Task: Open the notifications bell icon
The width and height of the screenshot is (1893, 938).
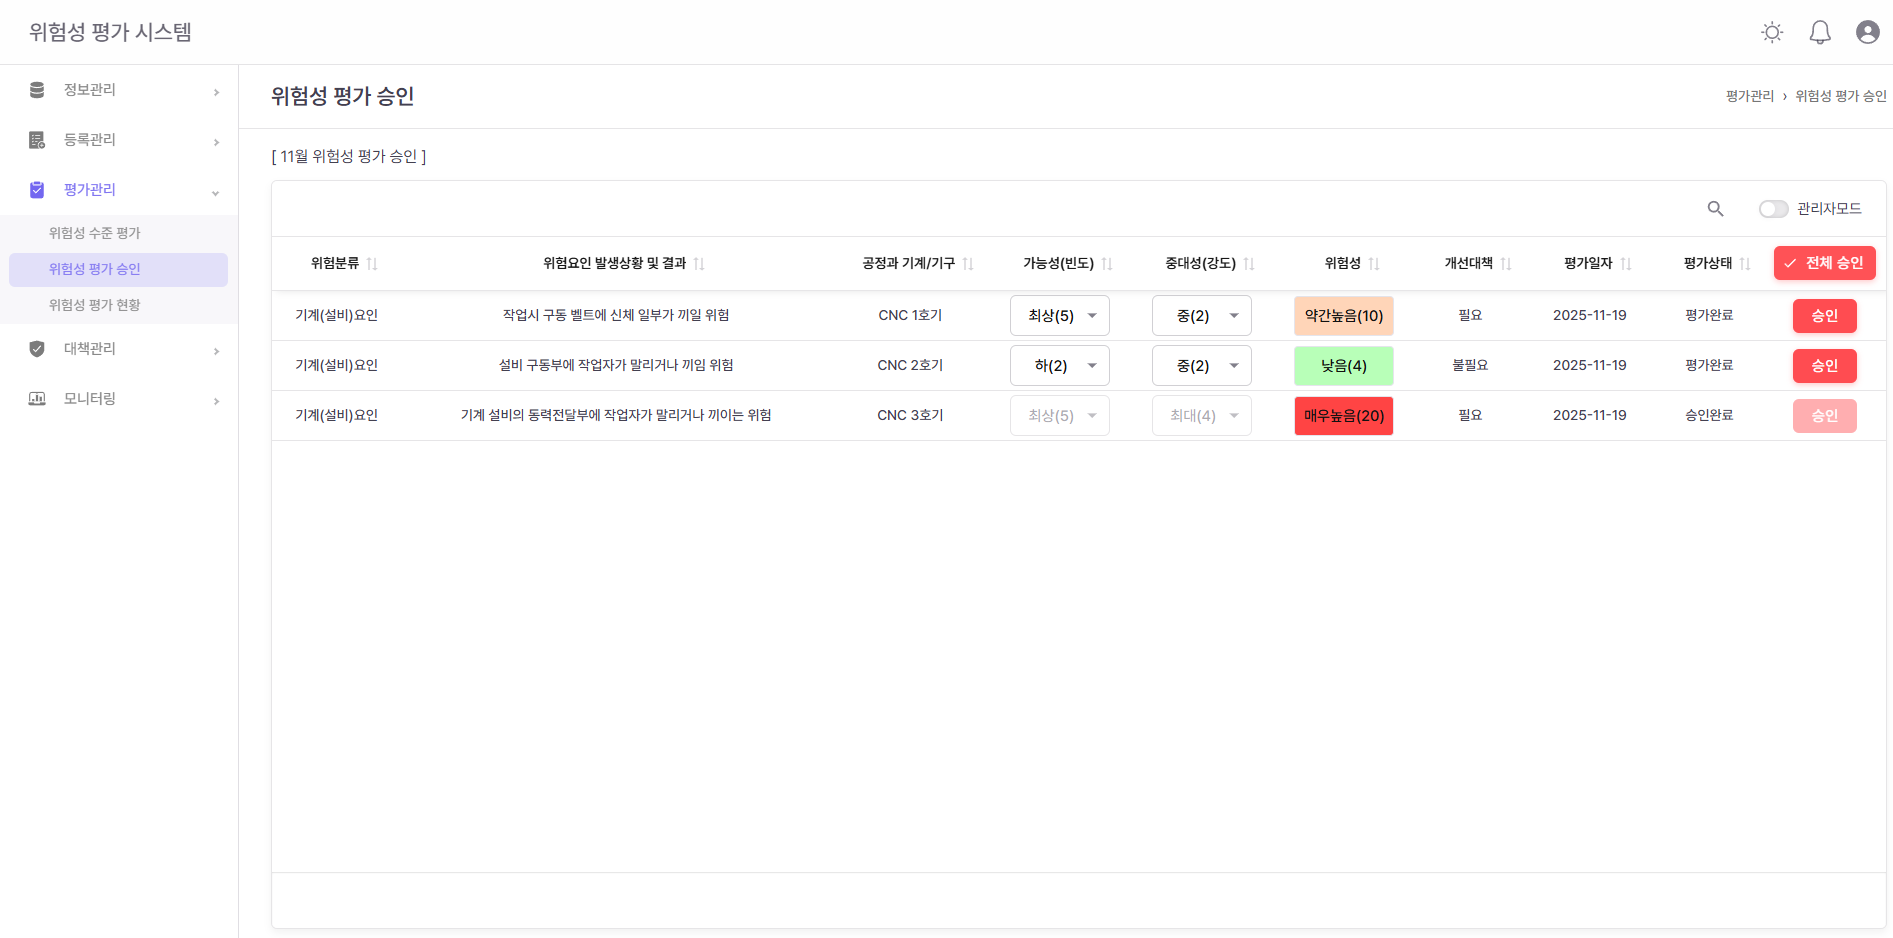Action: 1820,32
